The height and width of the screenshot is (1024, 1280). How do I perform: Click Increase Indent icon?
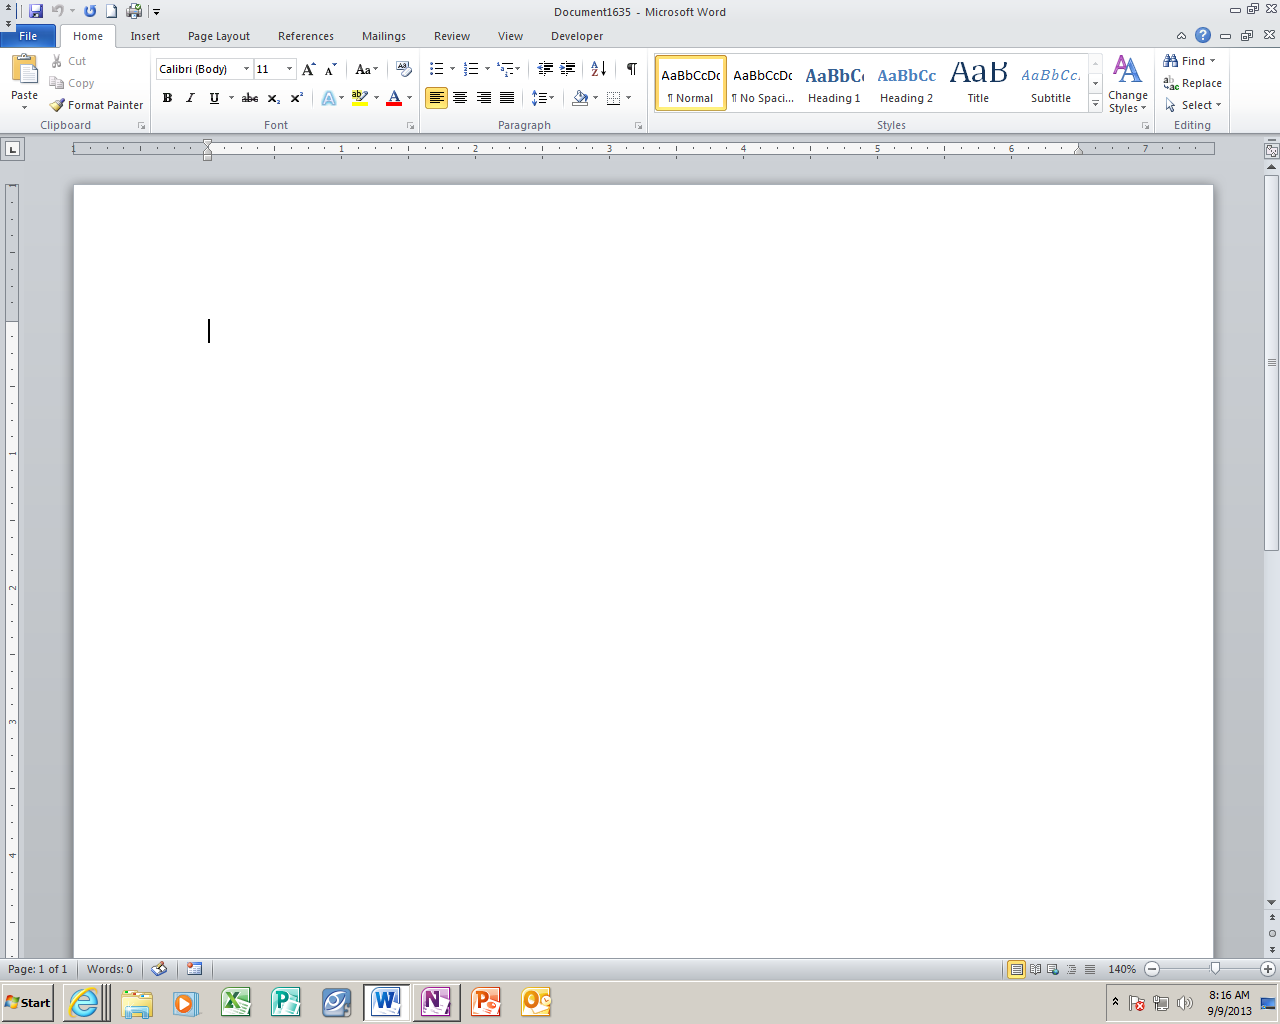pos(568,69)
